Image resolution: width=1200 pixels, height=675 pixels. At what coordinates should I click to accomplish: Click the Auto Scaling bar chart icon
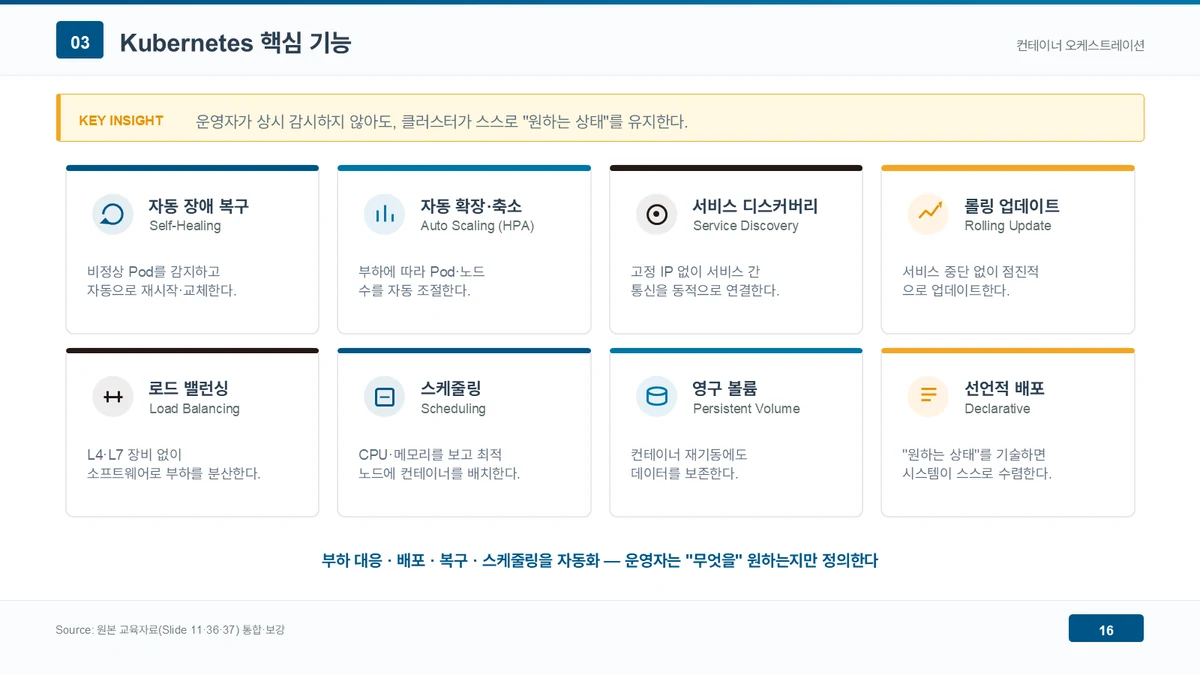point(384,214)
